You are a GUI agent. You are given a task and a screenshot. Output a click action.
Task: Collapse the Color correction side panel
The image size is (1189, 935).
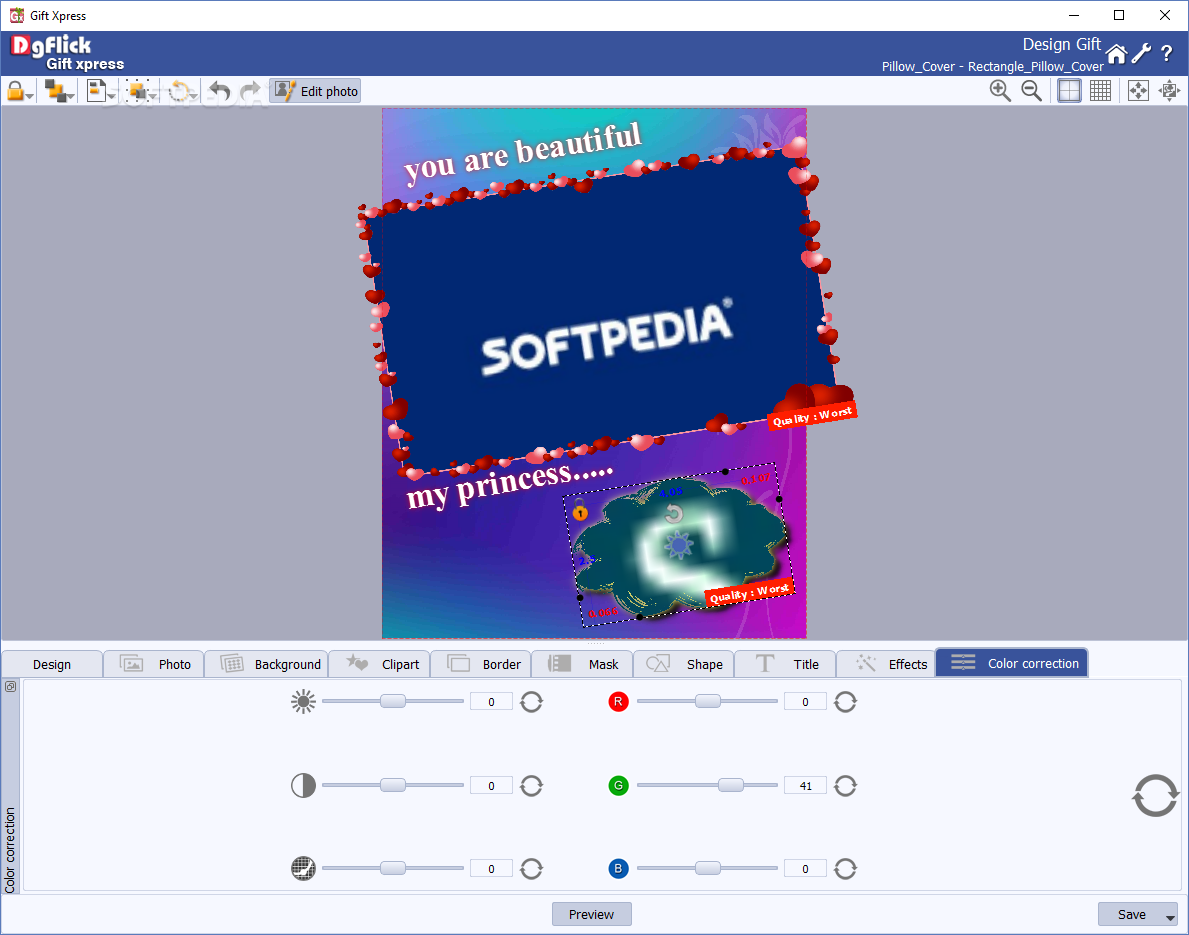click(x=11, y=686)
